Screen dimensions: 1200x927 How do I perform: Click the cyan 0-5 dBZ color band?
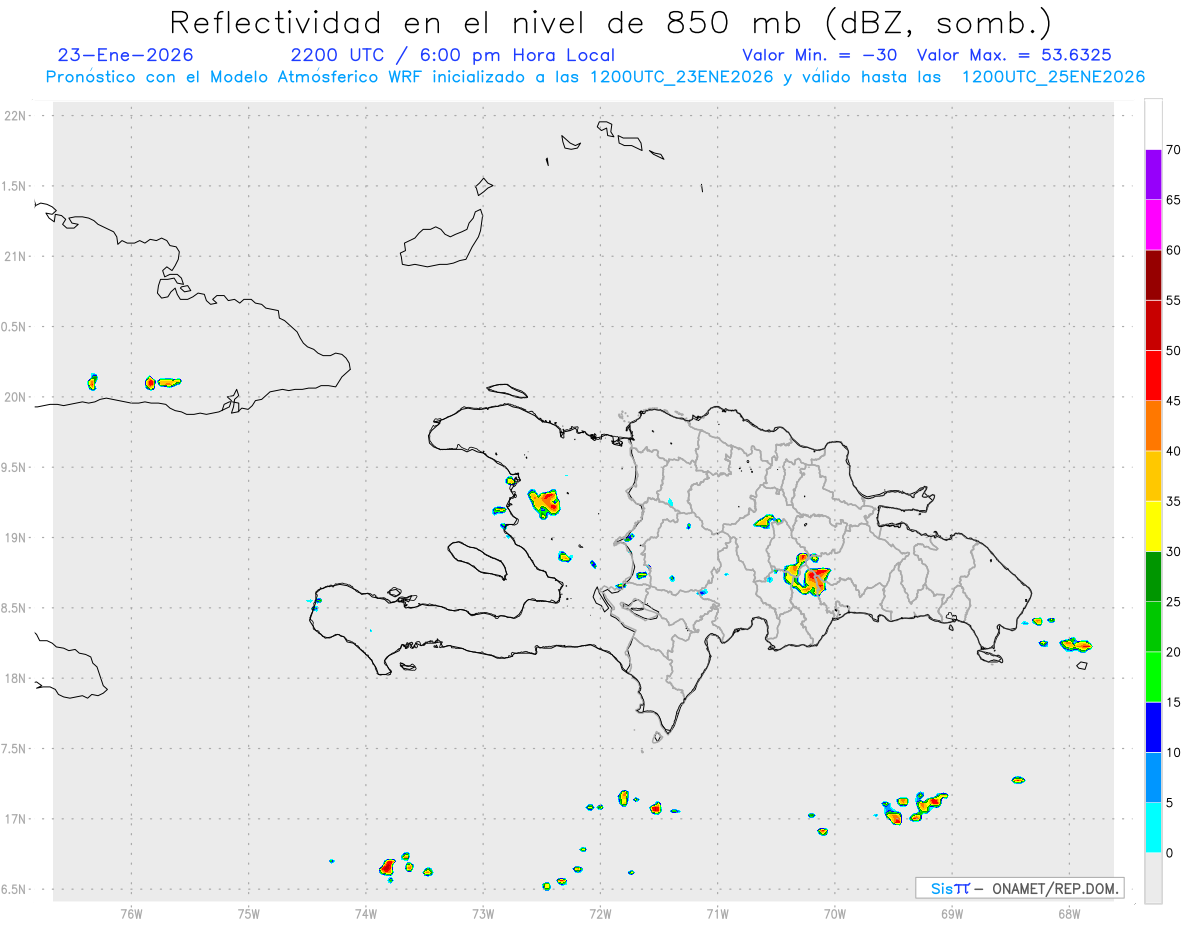pyautogui.click(x=1153, y=828)
